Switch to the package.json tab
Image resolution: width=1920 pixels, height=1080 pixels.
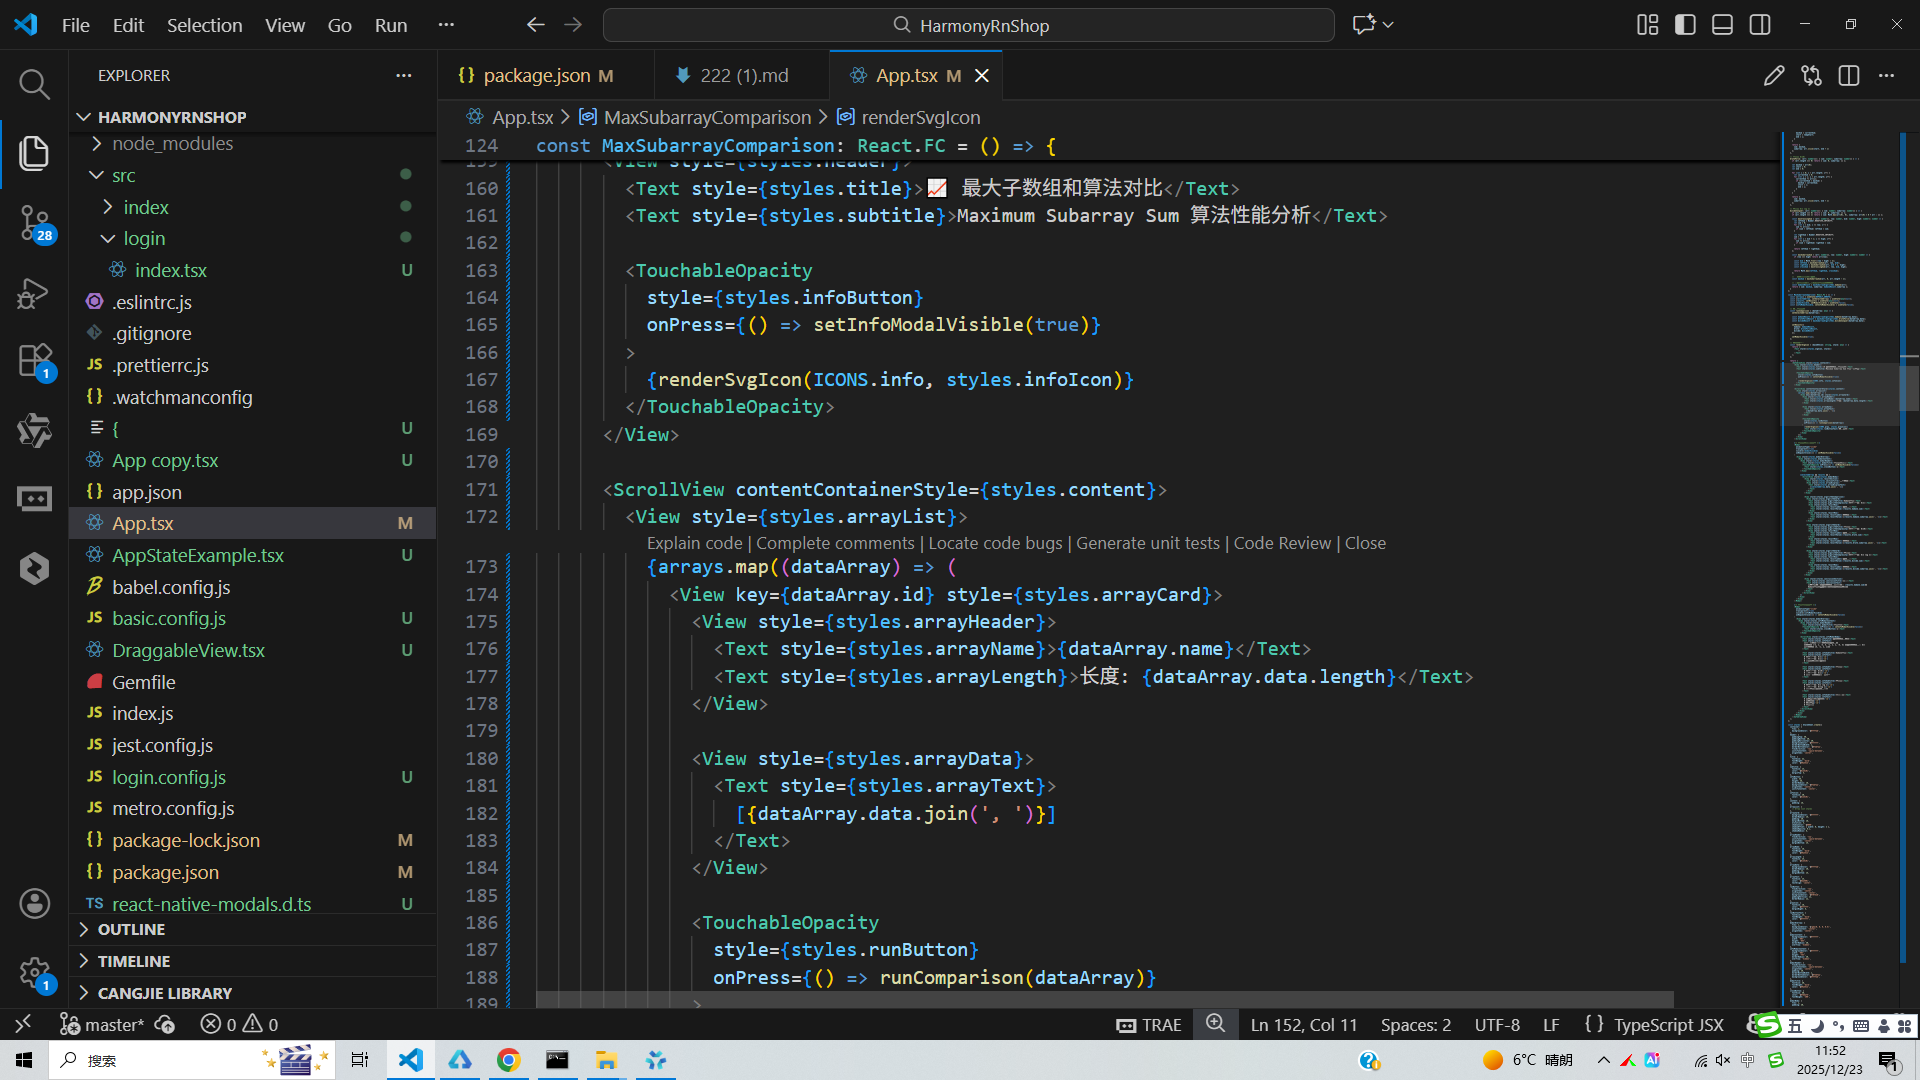(x=536, y=76)
